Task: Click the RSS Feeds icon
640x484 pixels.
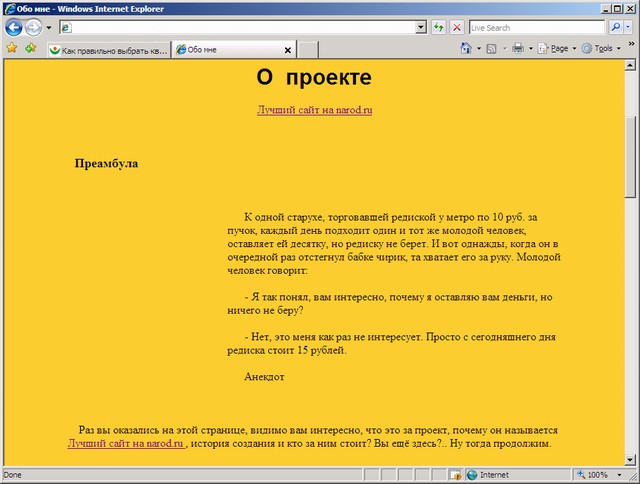Action: tap(491, 49)
